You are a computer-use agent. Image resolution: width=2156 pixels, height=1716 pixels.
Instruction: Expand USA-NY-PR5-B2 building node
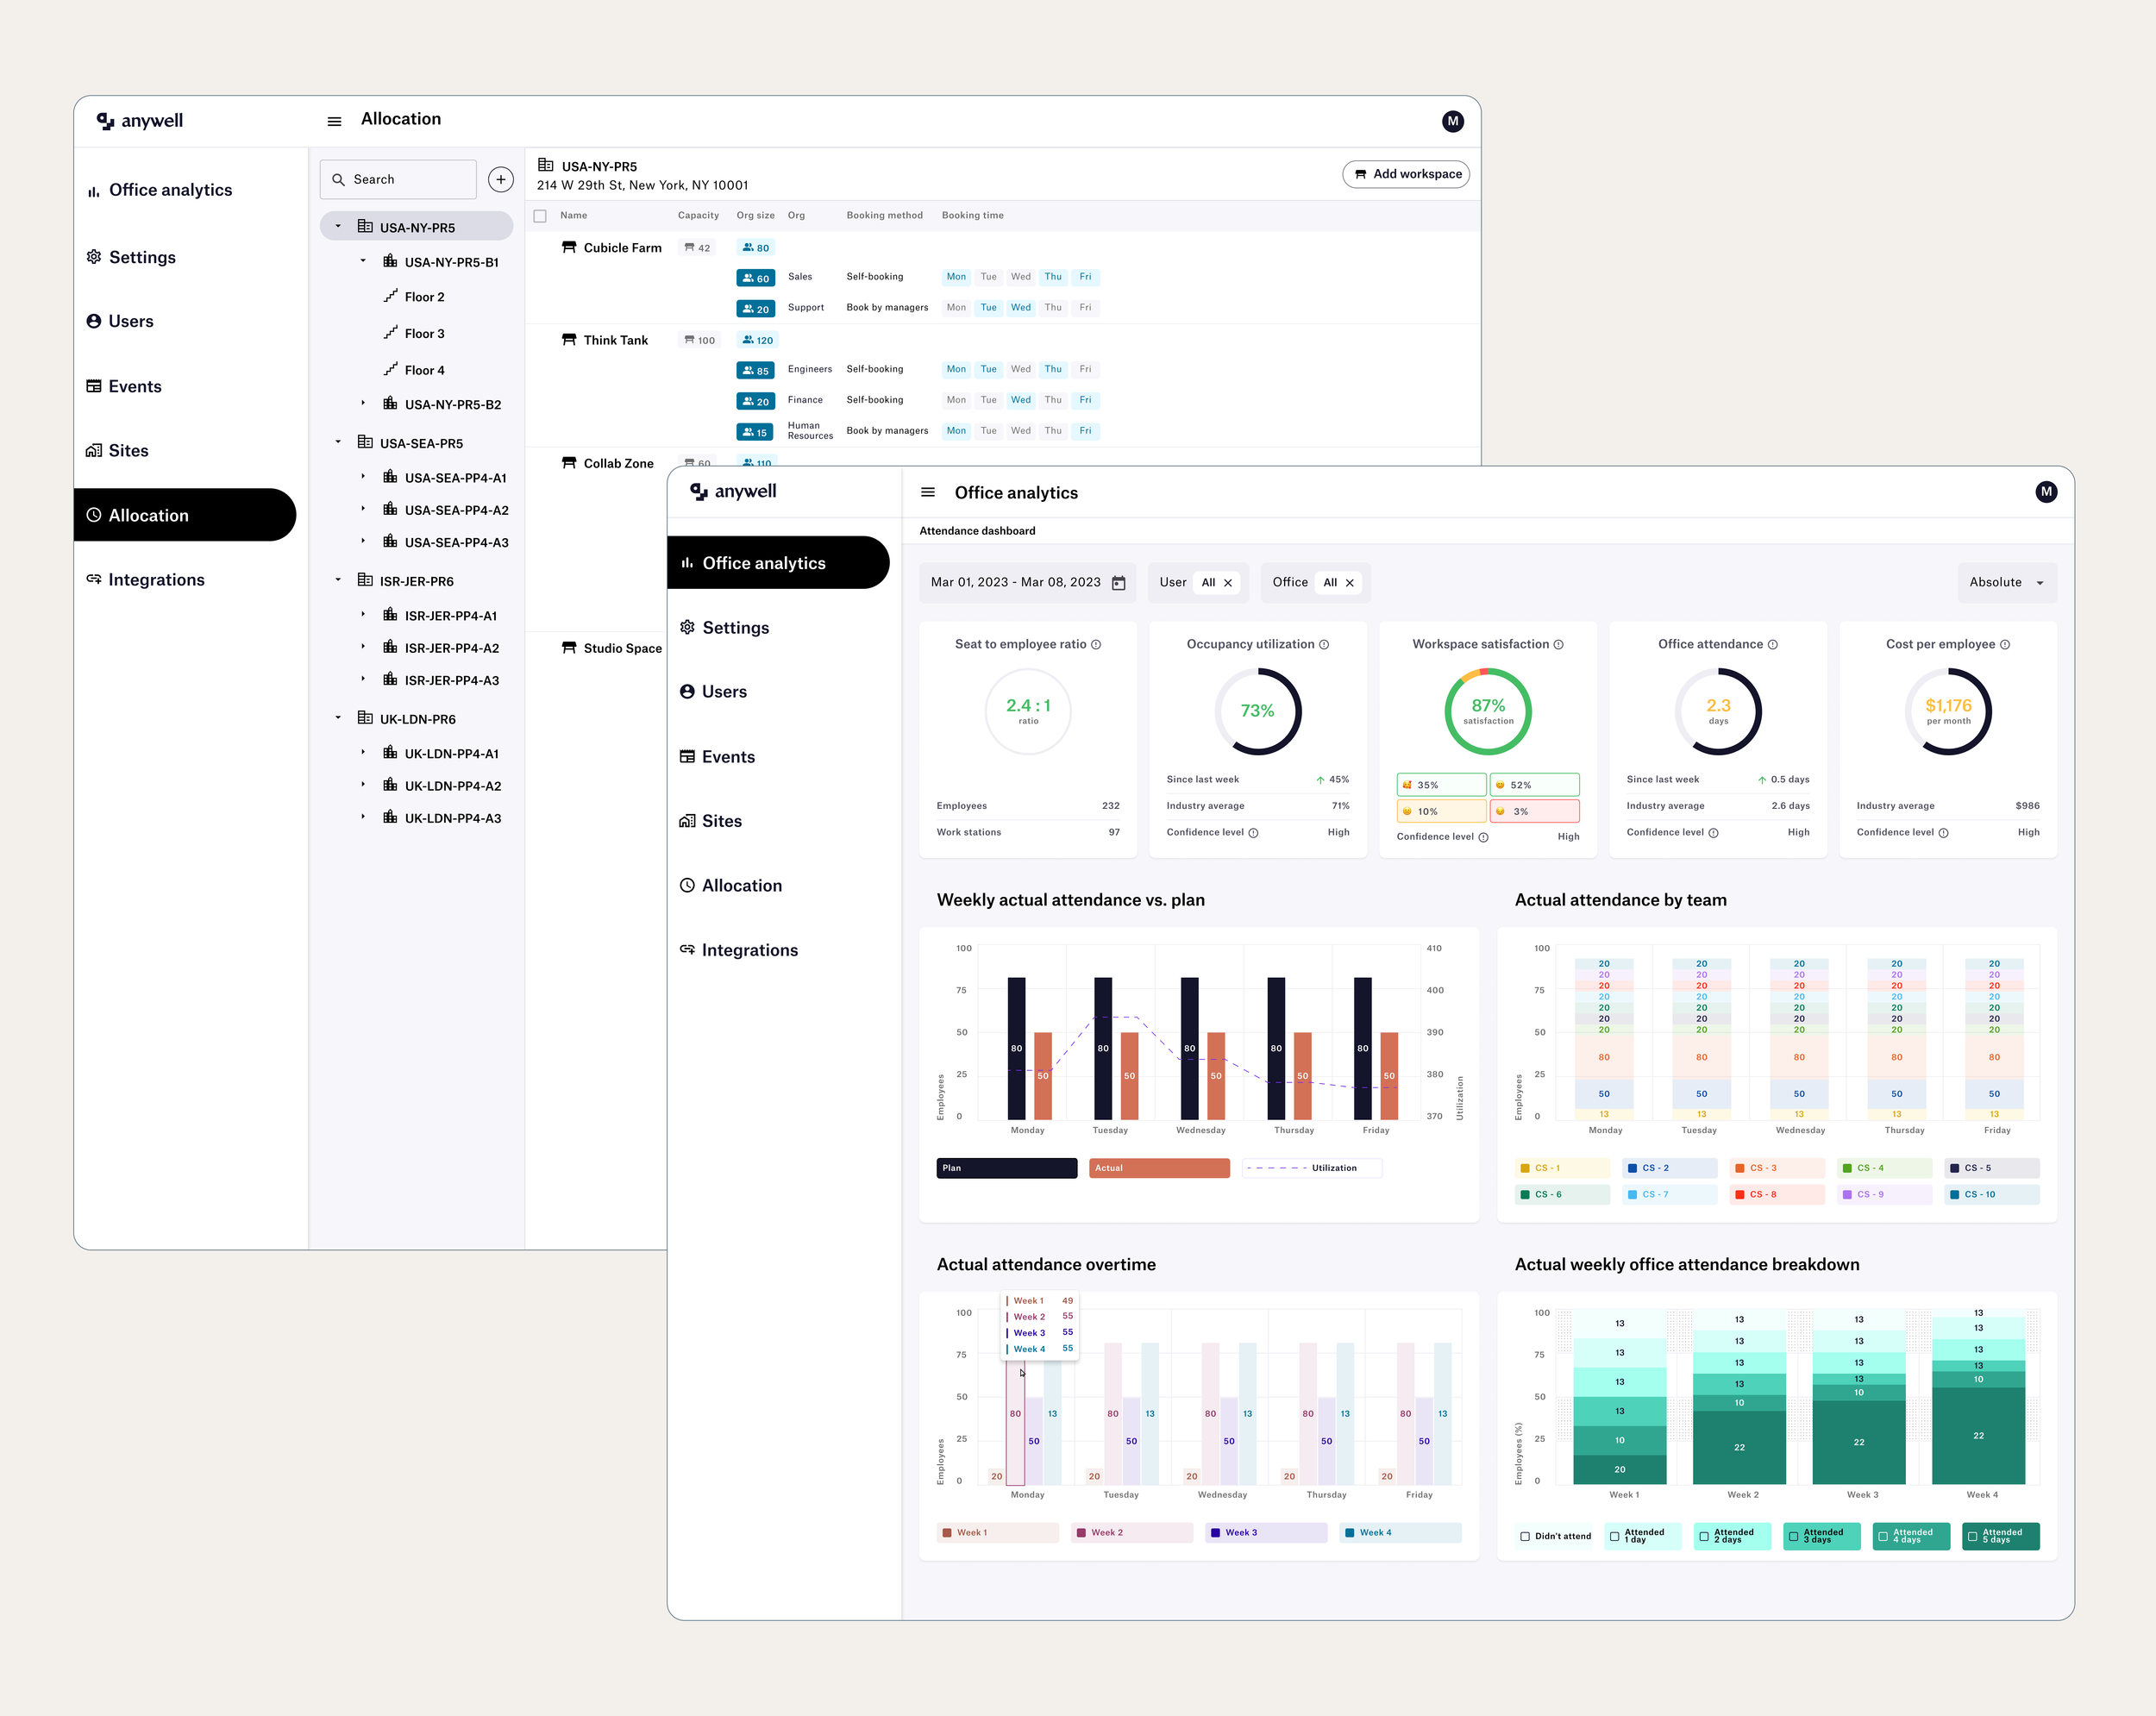pyautogui.click(x=363, y=403)
